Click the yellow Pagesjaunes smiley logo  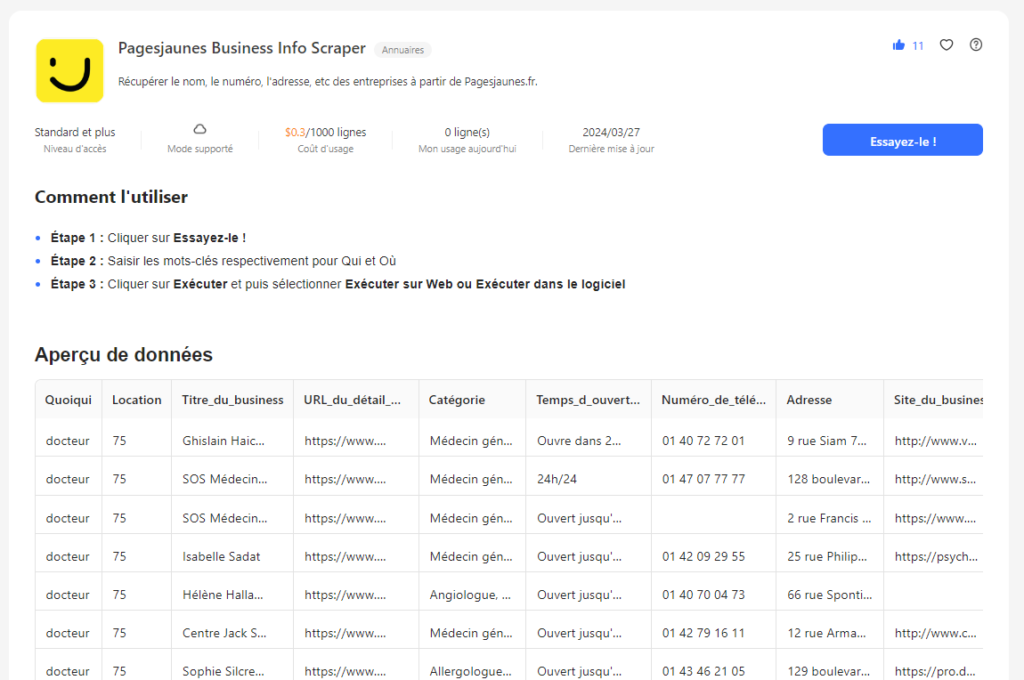tap(69, 71)
